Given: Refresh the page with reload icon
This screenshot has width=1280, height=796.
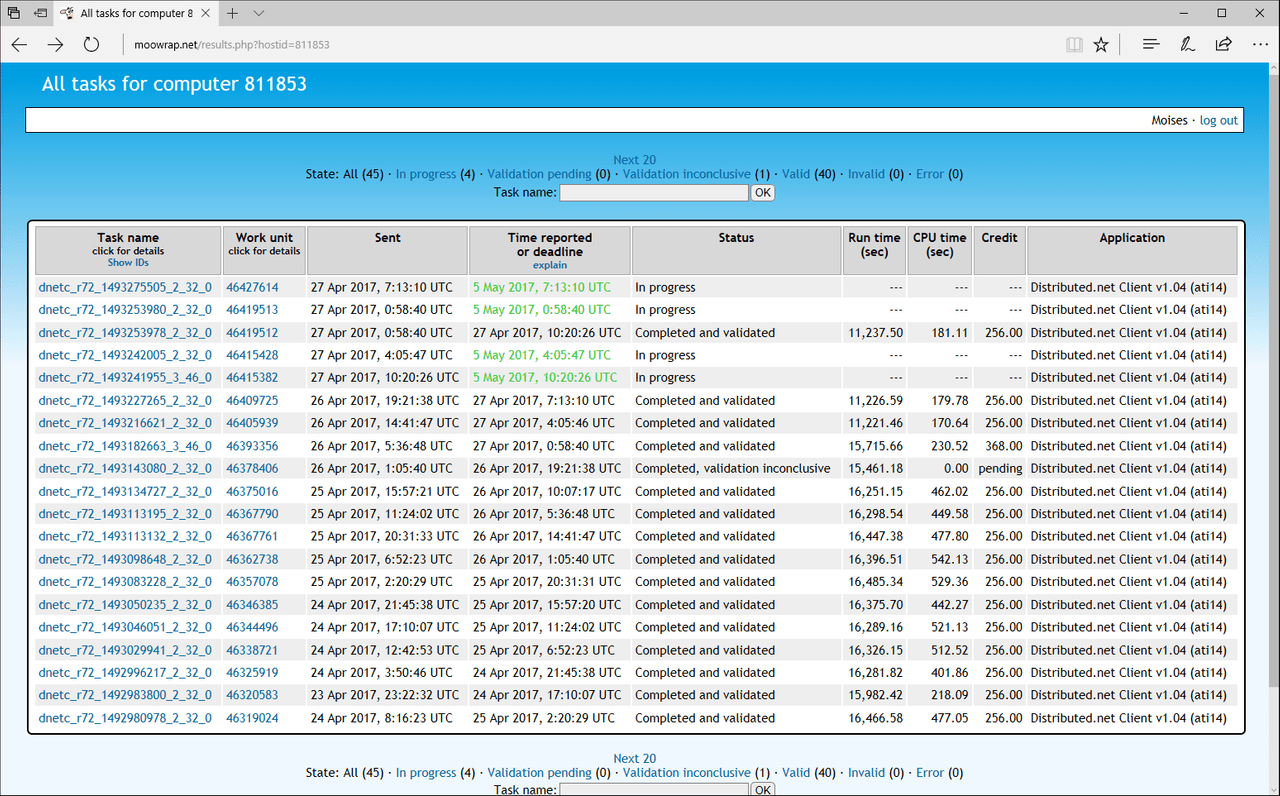Looking at the screenshot, I should click(x=91, y=45).
